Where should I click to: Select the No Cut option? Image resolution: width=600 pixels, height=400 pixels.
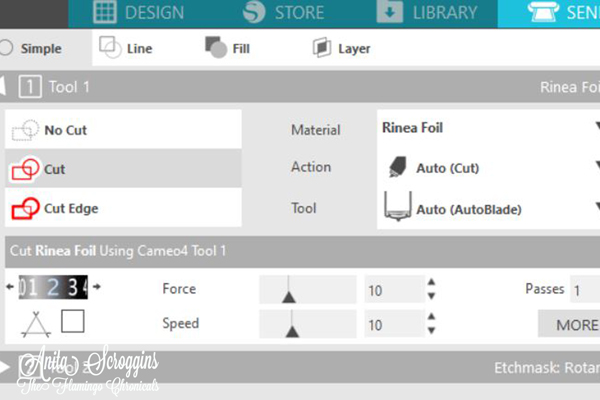point(123,130)
